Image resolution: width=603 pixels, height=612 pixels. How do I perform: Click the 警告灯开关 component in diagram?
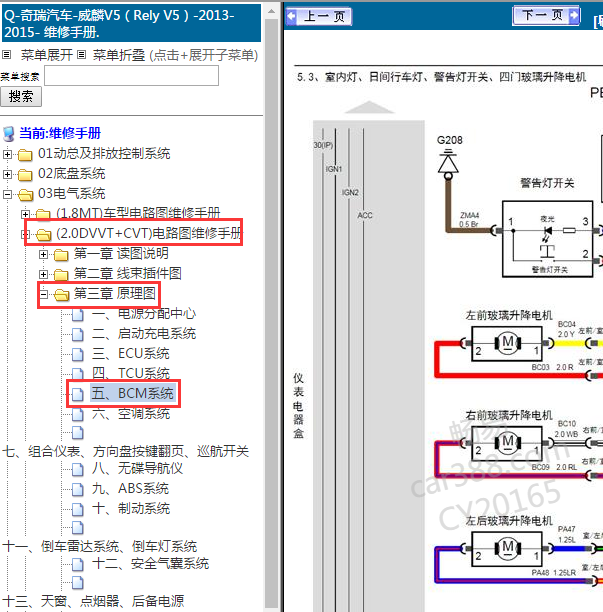[x=547, y=239]
